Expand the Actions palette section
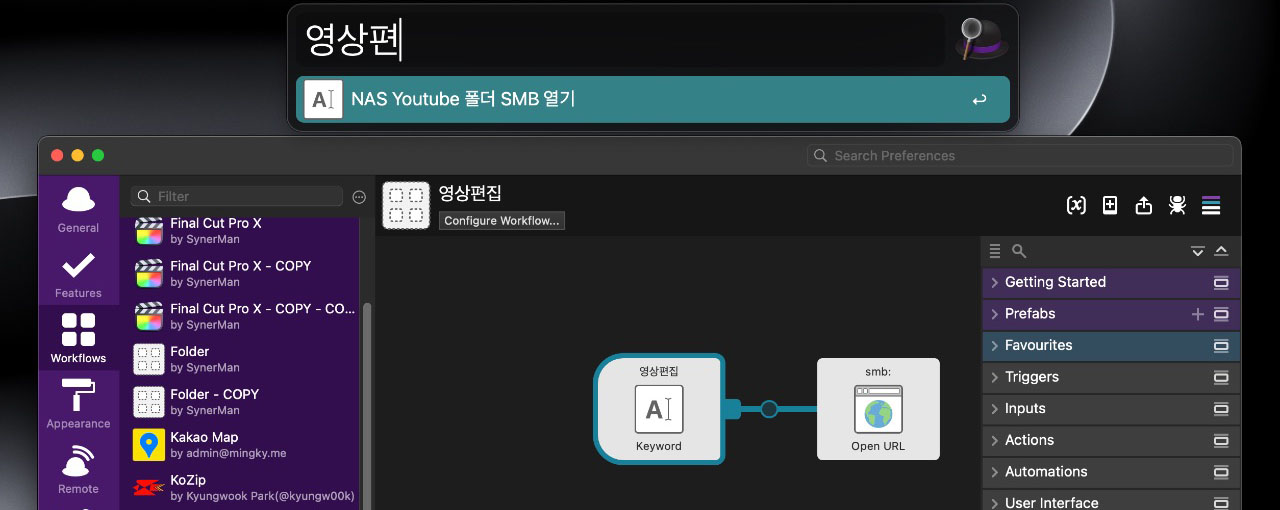 [1029, 440]
